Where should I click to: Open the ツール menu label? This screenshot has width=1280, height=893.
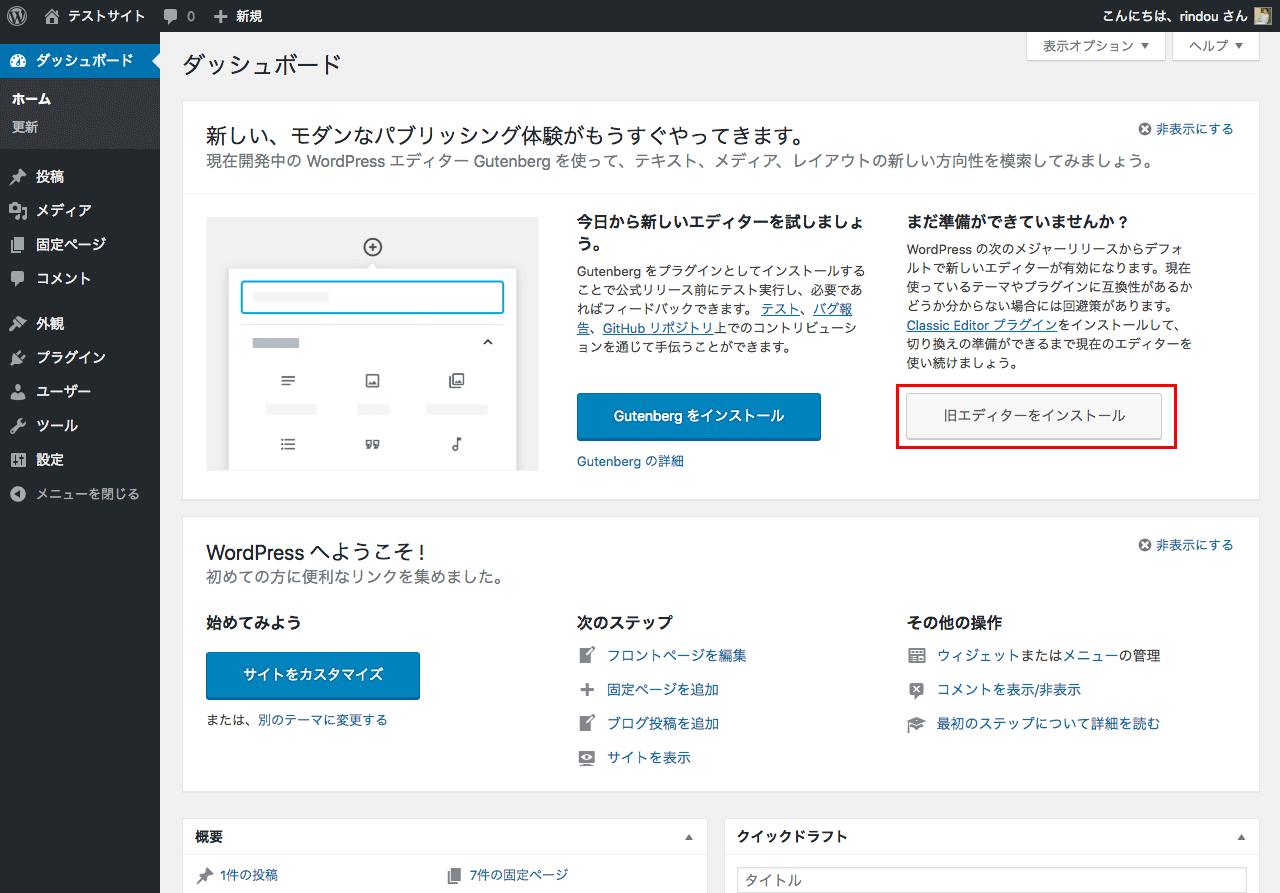57,426
